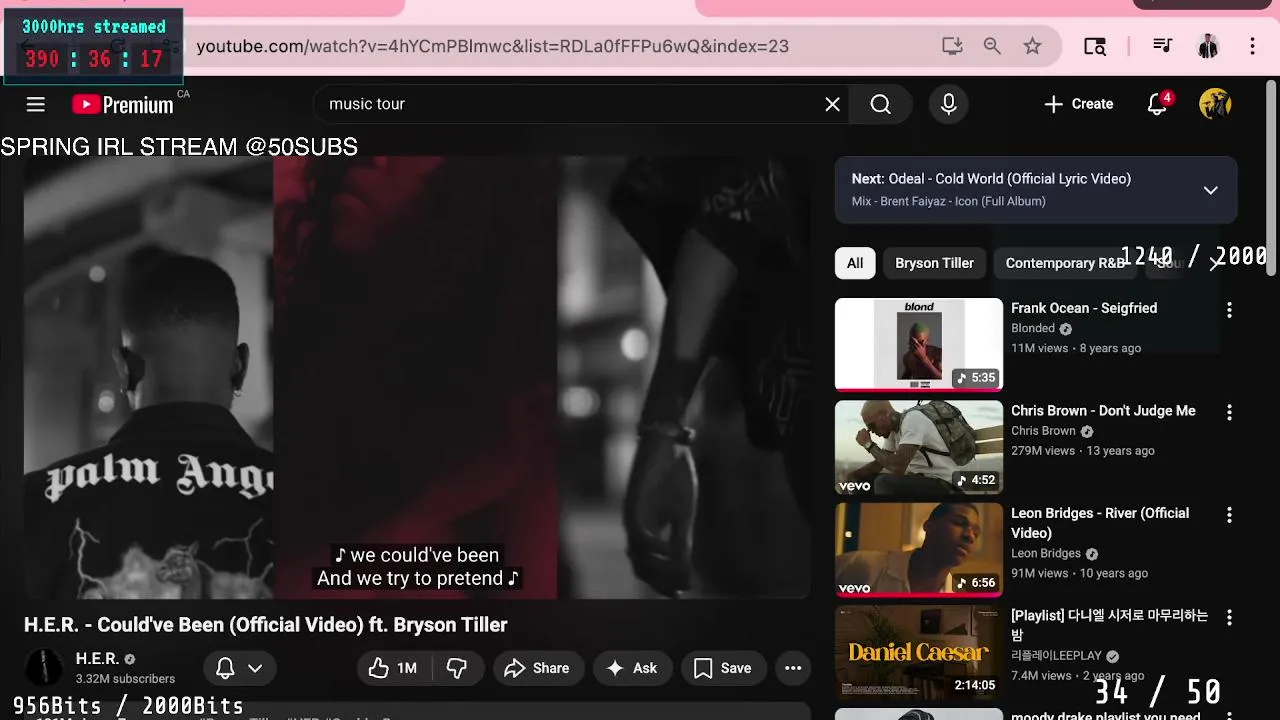Open the Chrome profile picture menu
This screenshot has width=1280, height=720.
tap(1207, 46)
